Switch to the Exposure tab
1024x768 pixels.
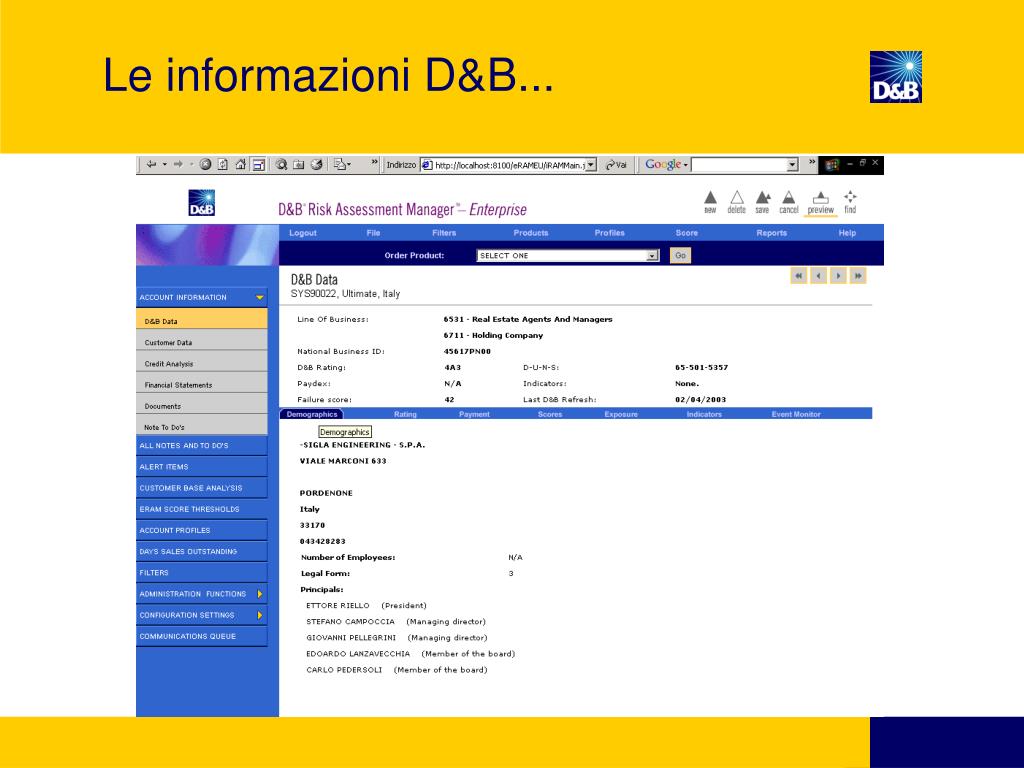(x=621, y=414)
